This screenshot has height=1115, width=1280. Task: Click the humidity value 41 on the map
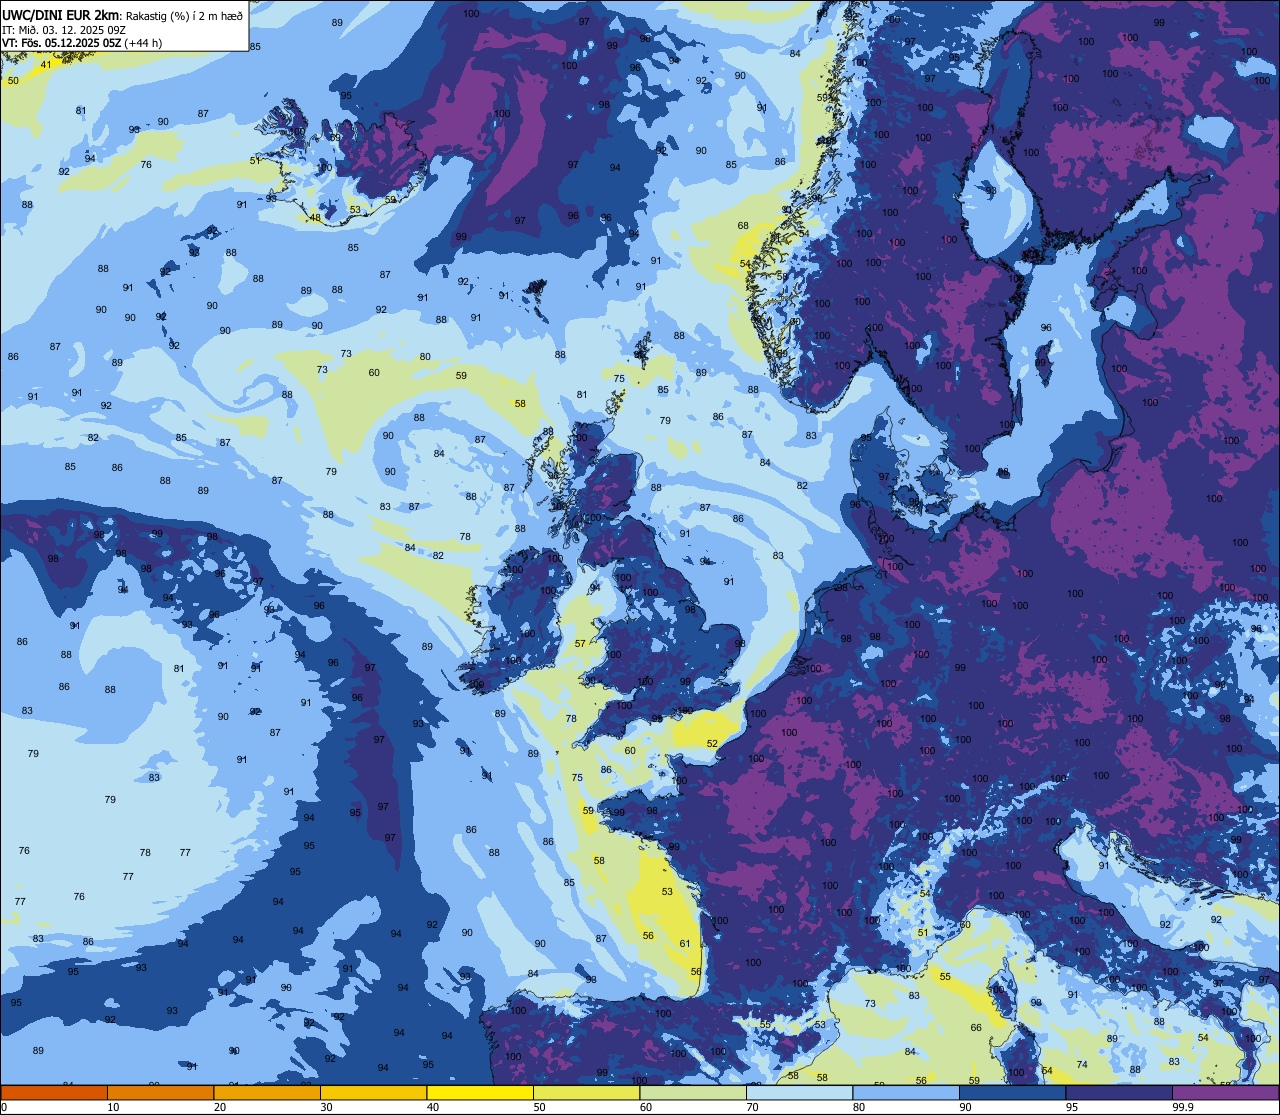click(x=46, y=65)
